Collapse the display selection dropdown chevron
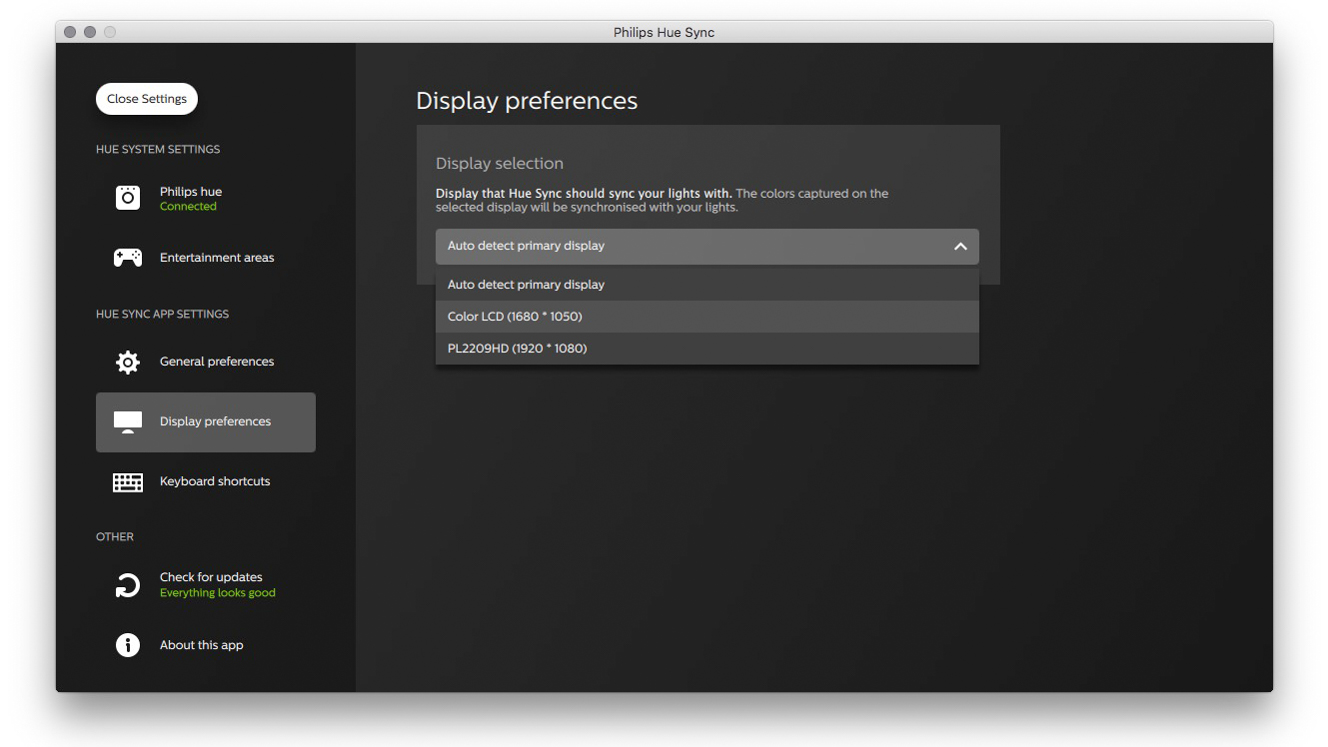This screenshot has height=747, width=1328. [960, 246]
